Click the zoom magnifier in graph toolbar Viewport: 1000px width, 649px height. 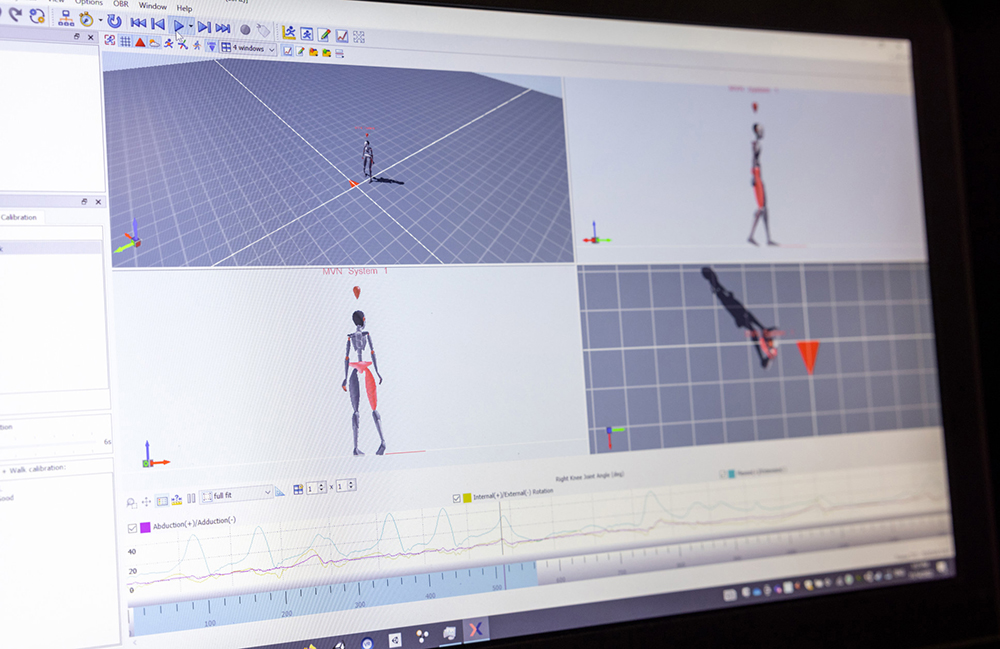pos(132,502)
